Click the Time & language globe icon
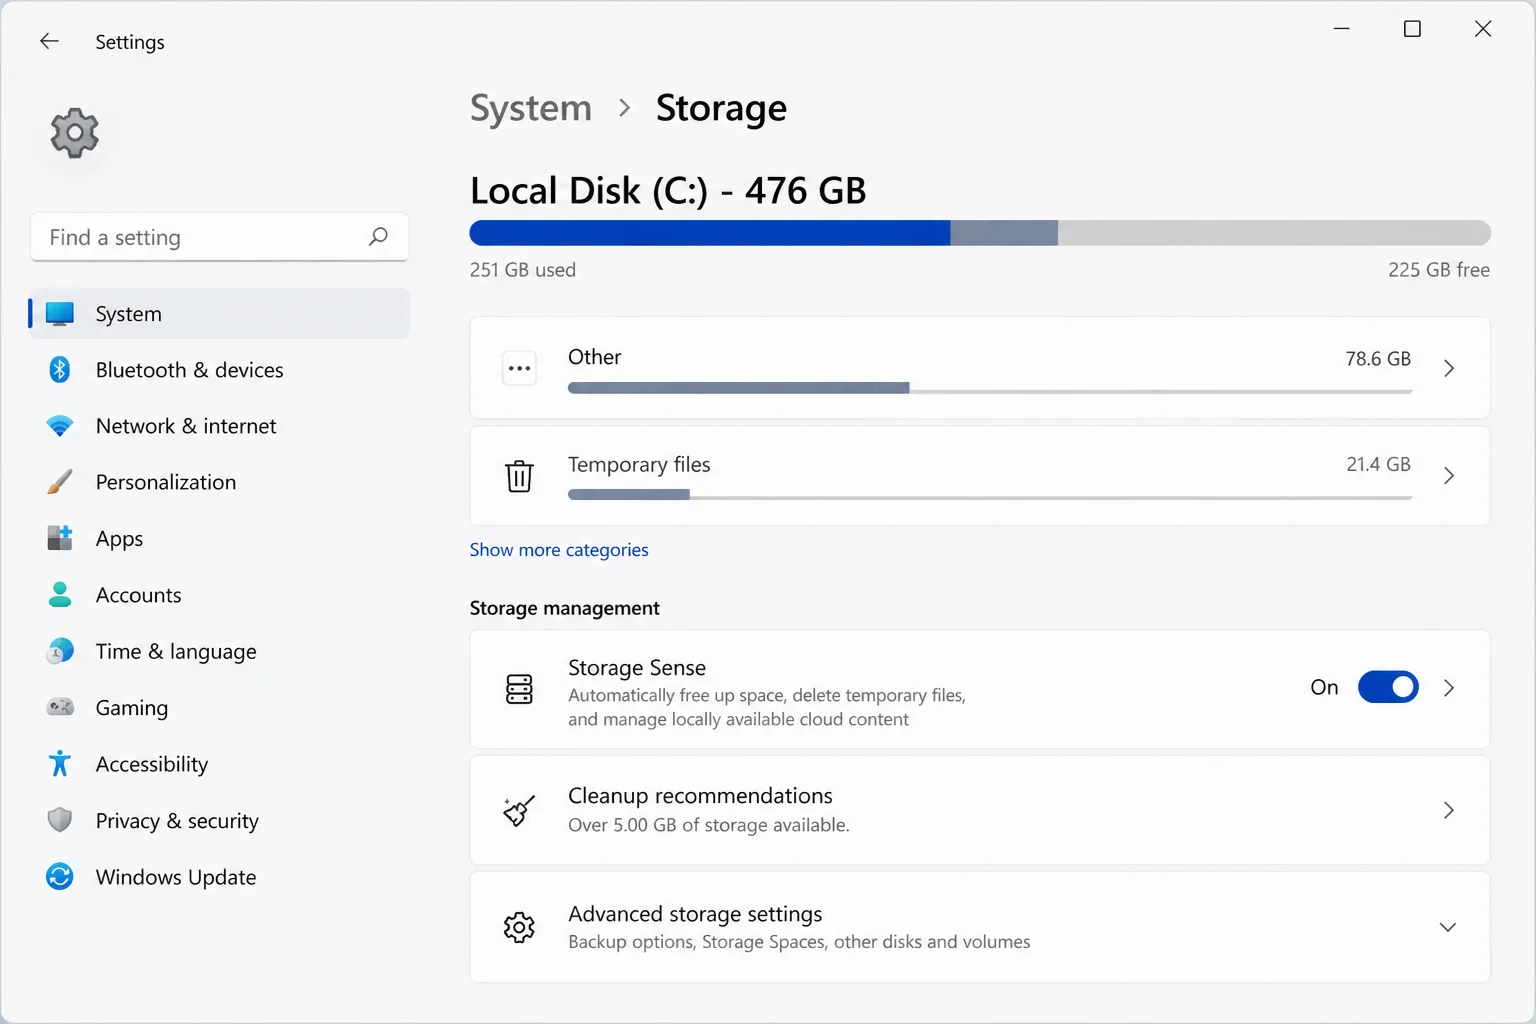Screen dimensions: 1536x1024 tap(60, 651)
